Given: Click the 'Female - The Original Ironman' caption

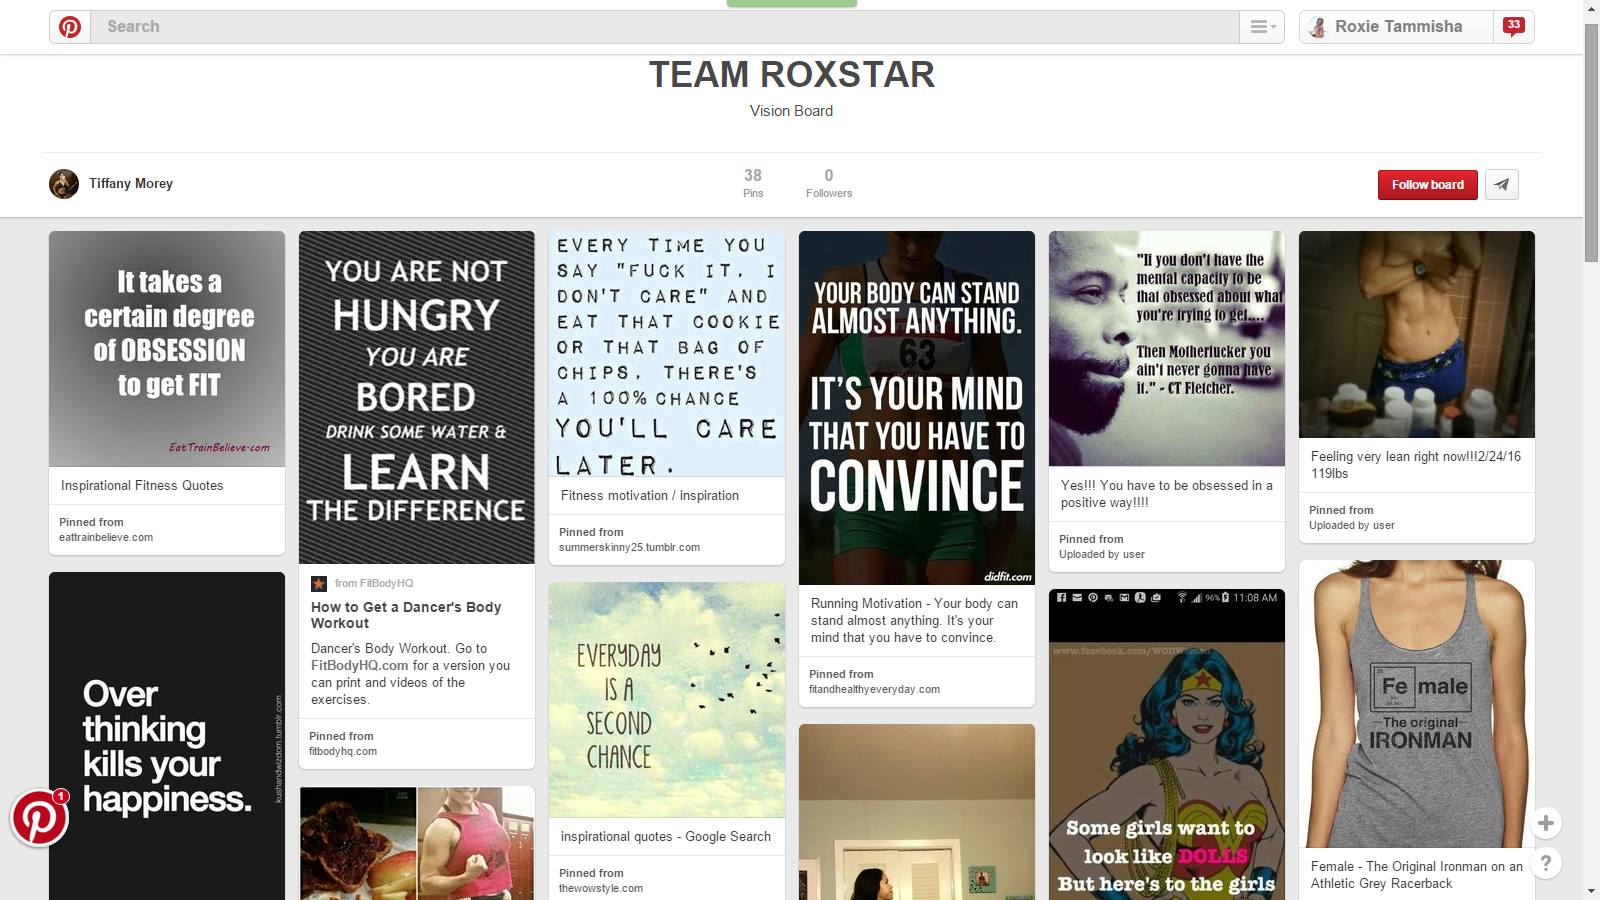Looking at the screenshot, I should (1417, 875).
